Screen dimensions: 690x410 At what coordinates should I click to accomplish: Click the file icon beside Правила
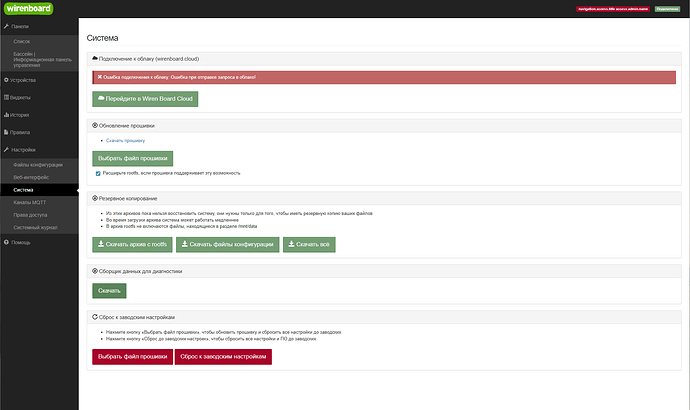point(6,132)
